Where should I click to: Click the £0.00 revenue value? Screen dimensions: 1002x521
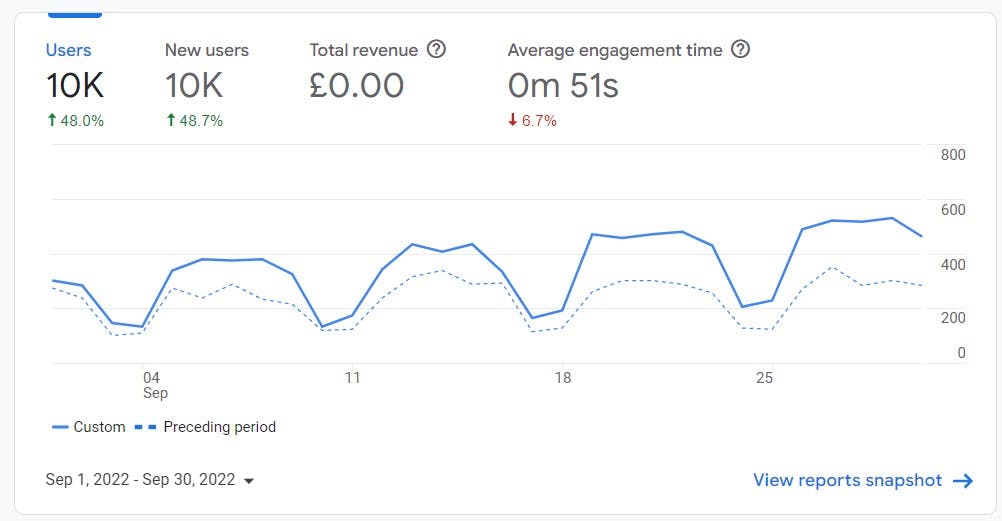coord(357,86)
